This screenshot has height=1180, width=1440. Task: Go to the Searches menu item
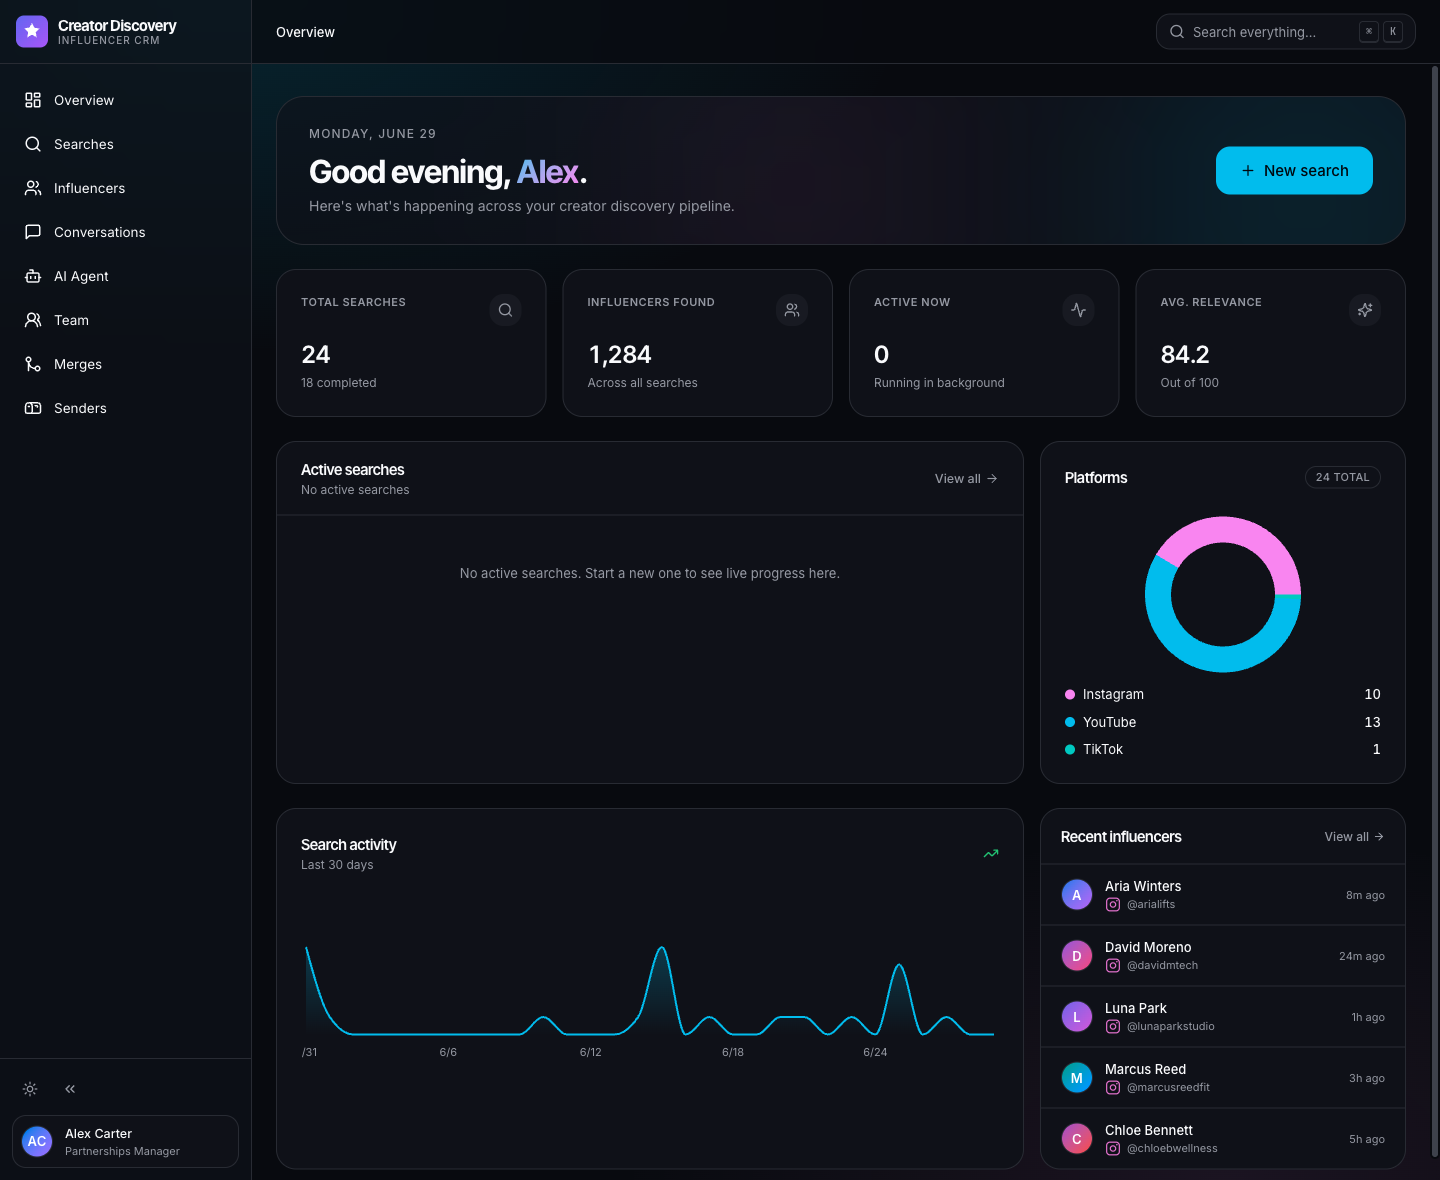[125, 144]
